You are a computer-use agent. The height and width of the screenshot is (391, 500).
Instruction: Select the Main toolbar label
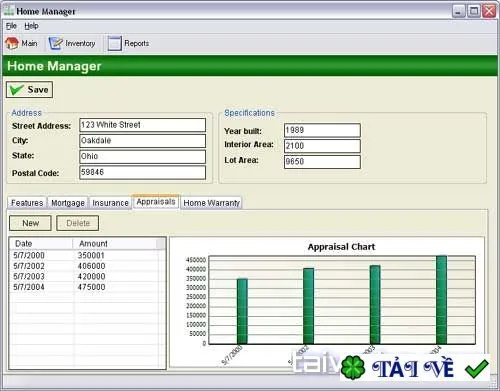coord(29,43)
